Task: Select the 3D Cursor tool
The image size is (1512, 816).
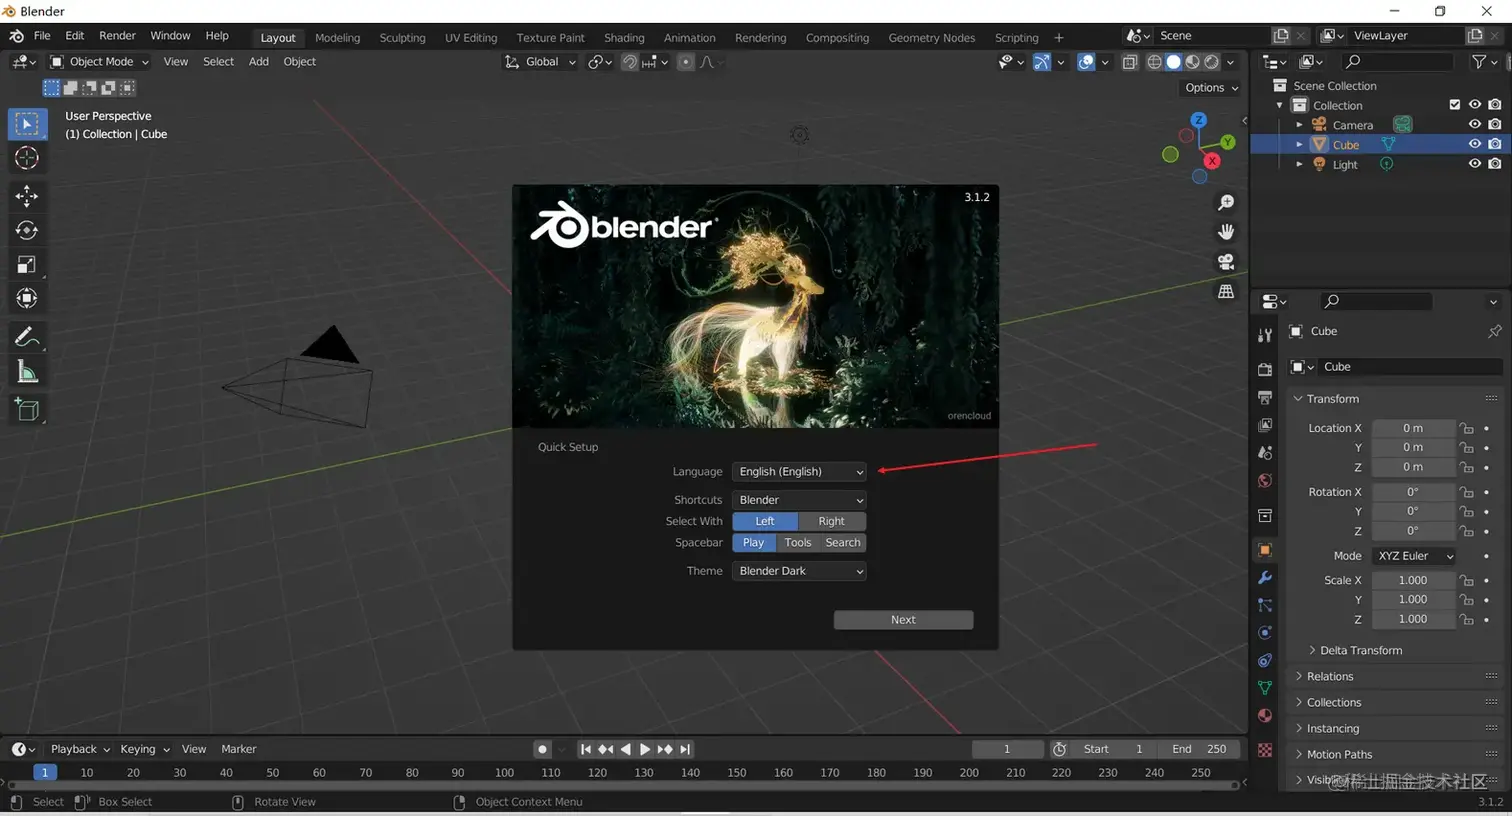Action: [27, 158]
